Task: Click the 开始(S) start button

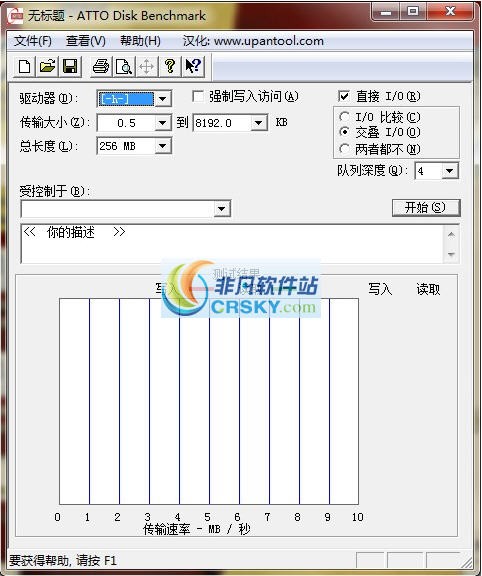Action: 426,208
